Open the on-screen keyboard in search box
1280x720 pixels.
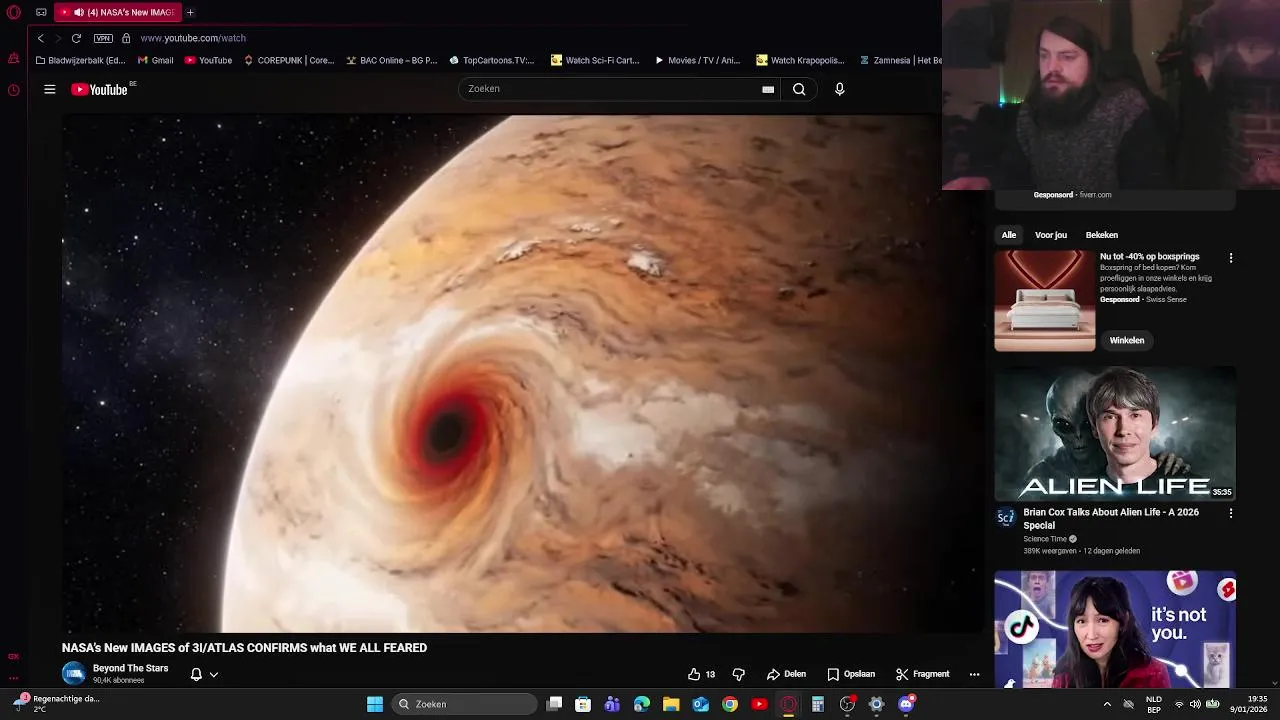pyautogui.click(x=768, y=89)
